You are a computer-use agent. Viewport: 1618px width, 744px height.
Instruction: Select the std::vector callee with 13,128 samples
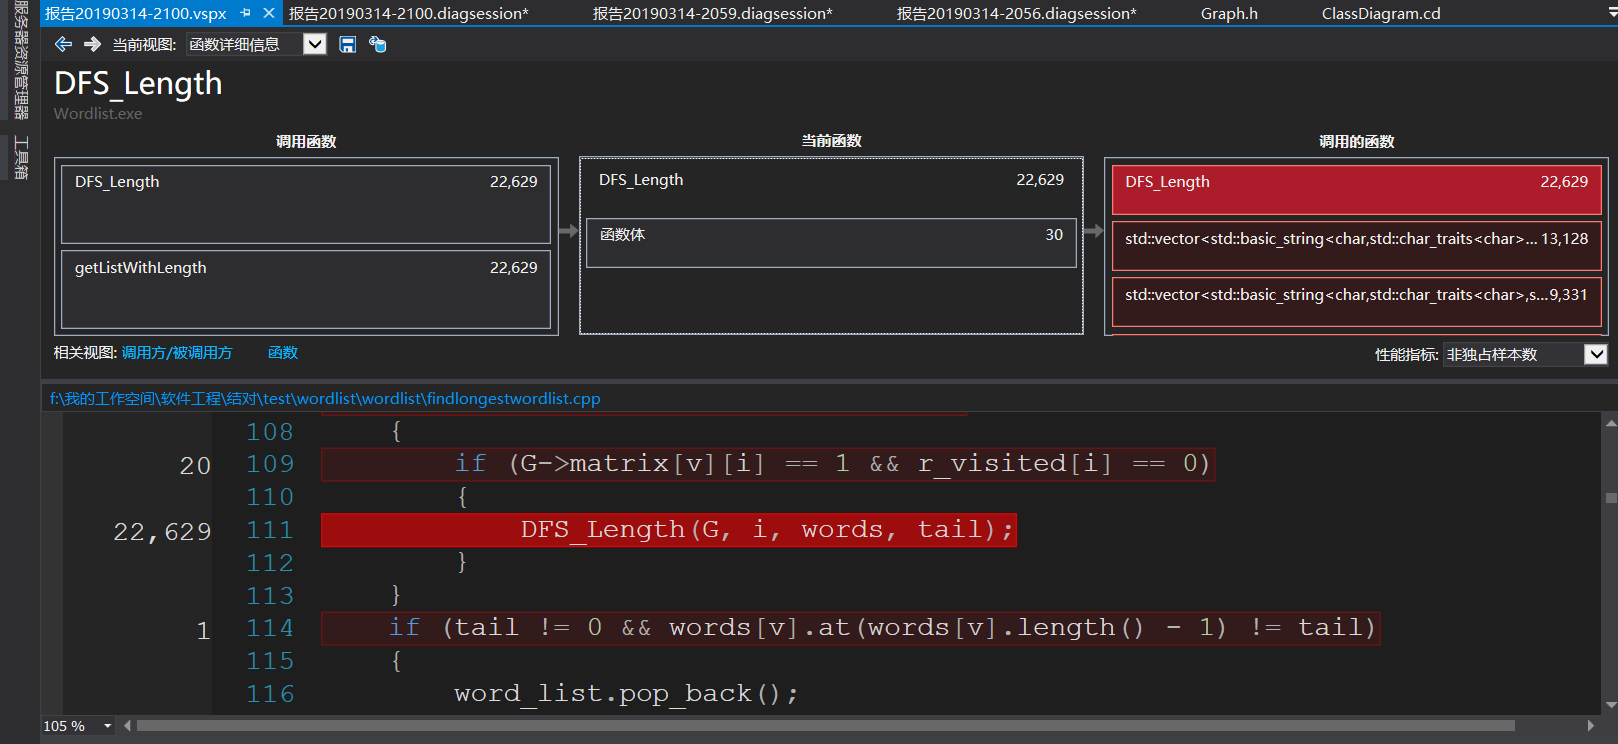coord(1356,246)
